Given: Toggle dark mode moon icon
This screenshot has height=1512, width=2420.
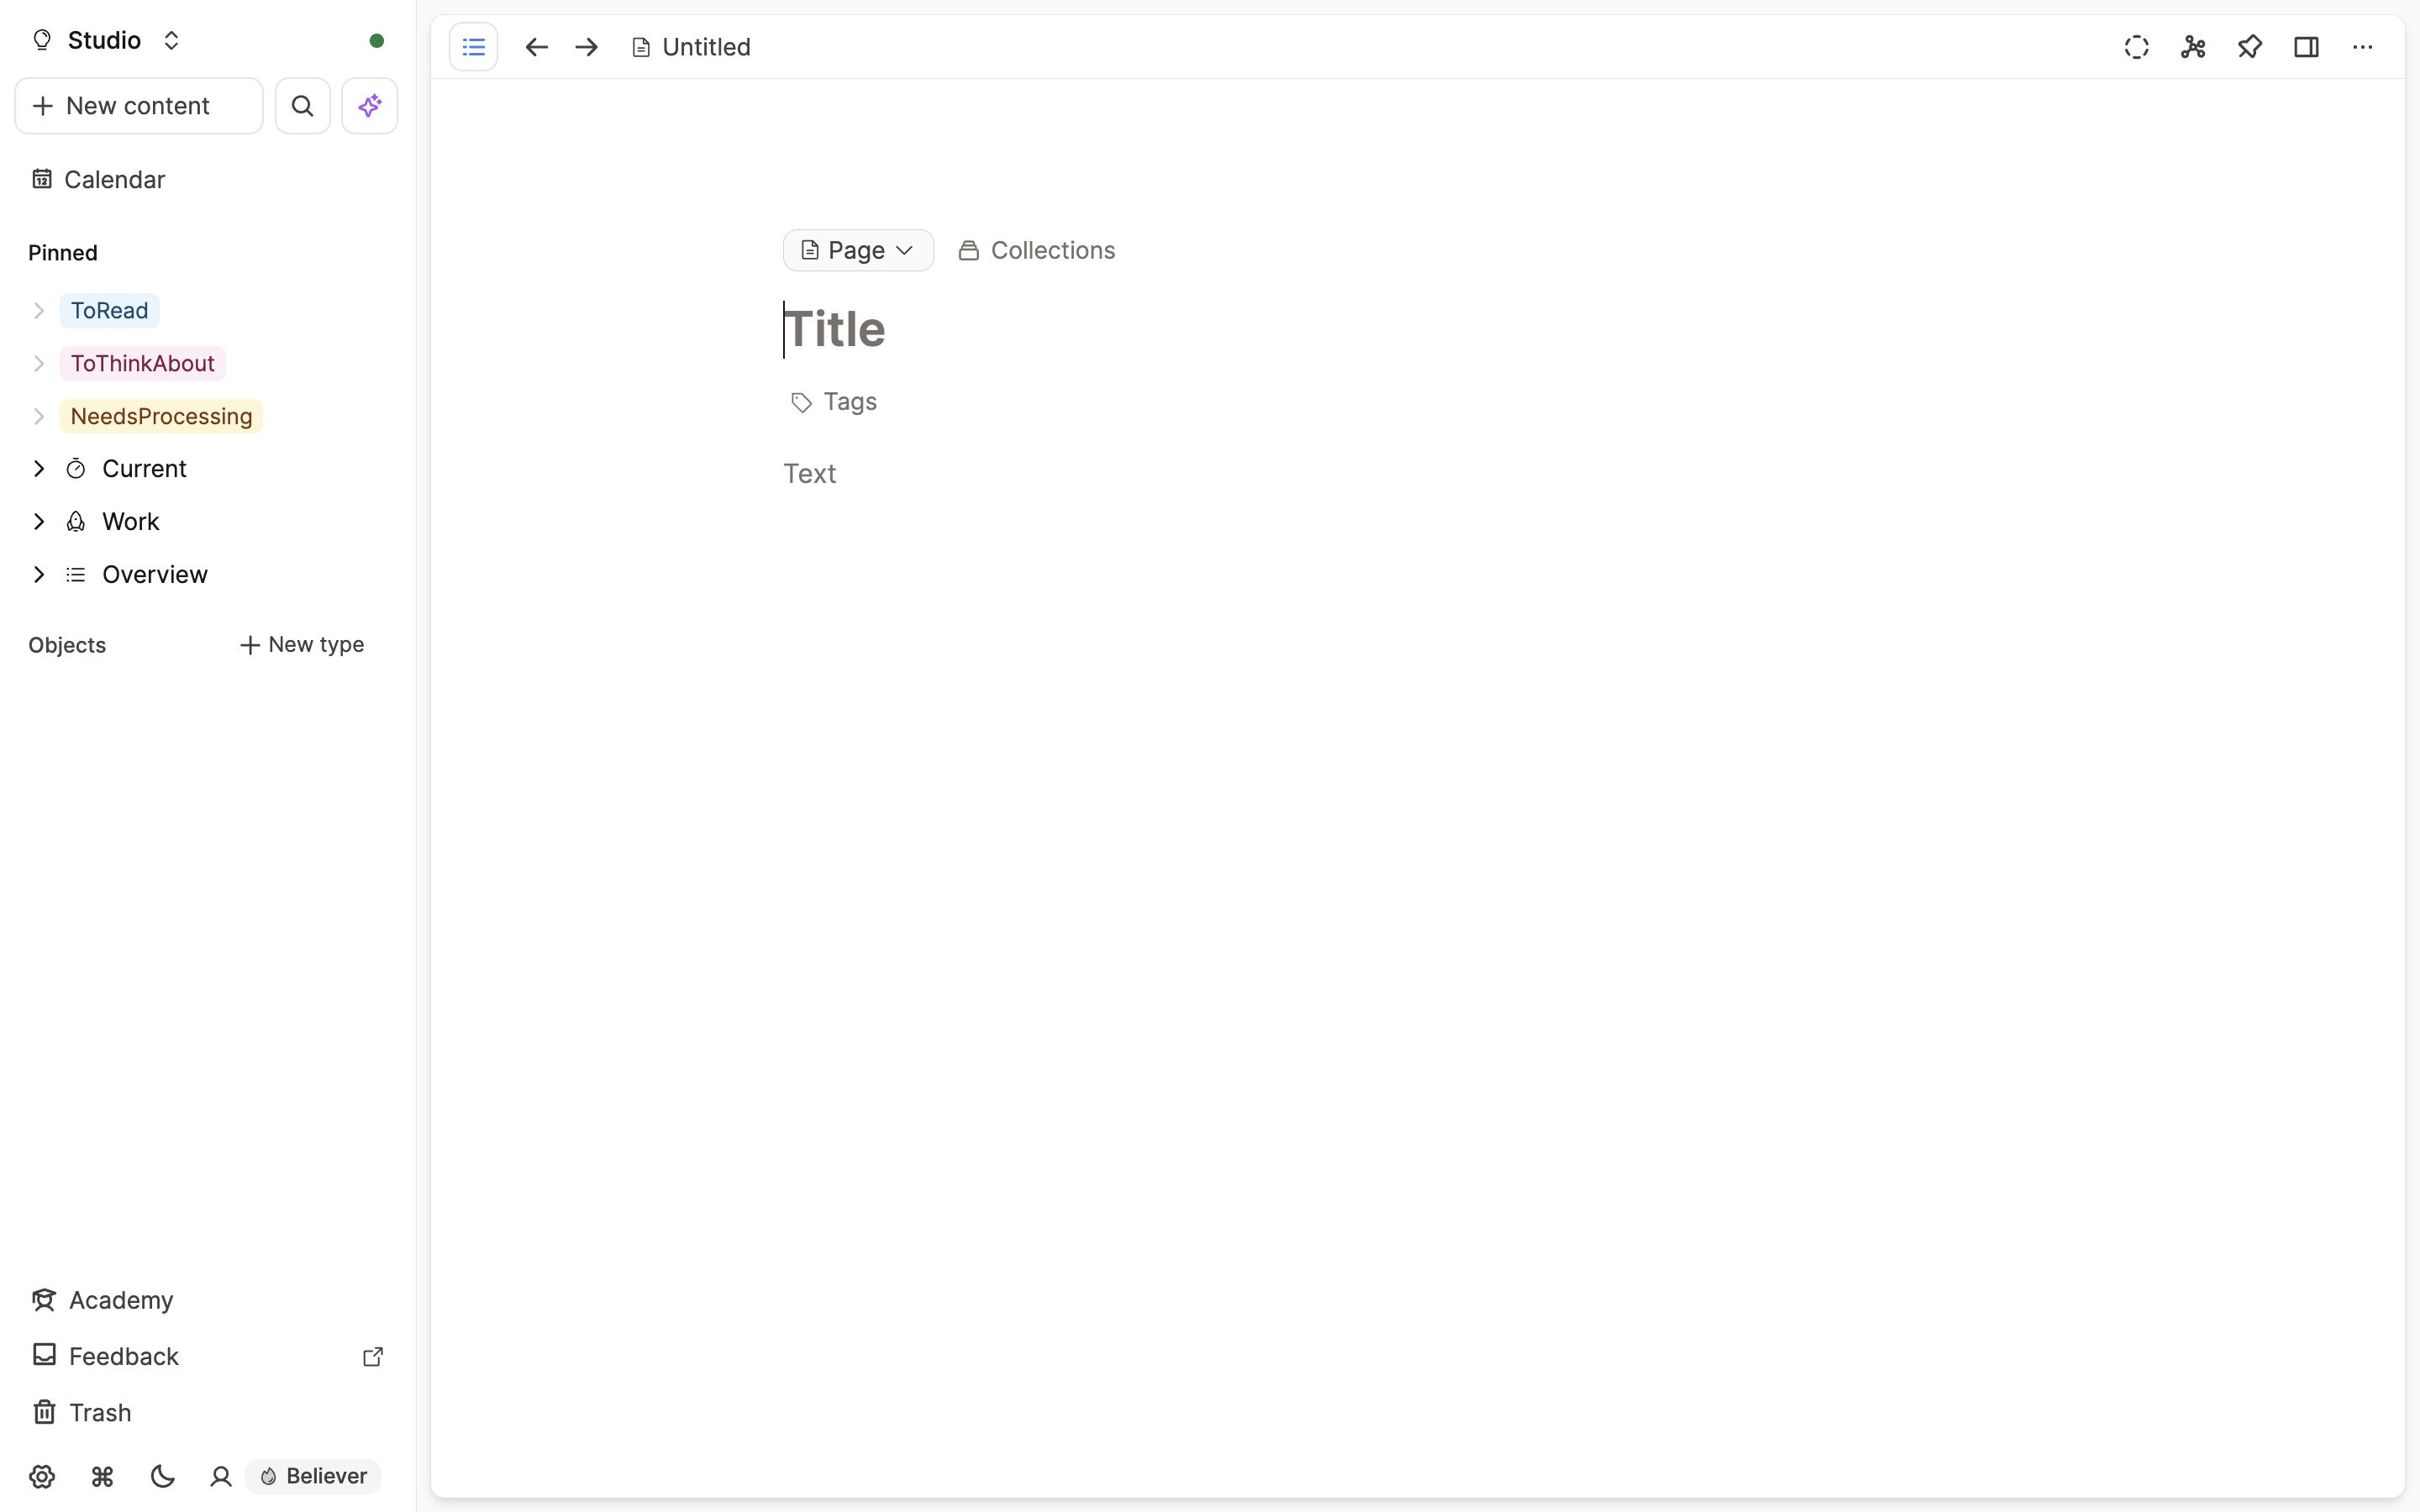Looking at the screenshot, I should (162, 1476).
